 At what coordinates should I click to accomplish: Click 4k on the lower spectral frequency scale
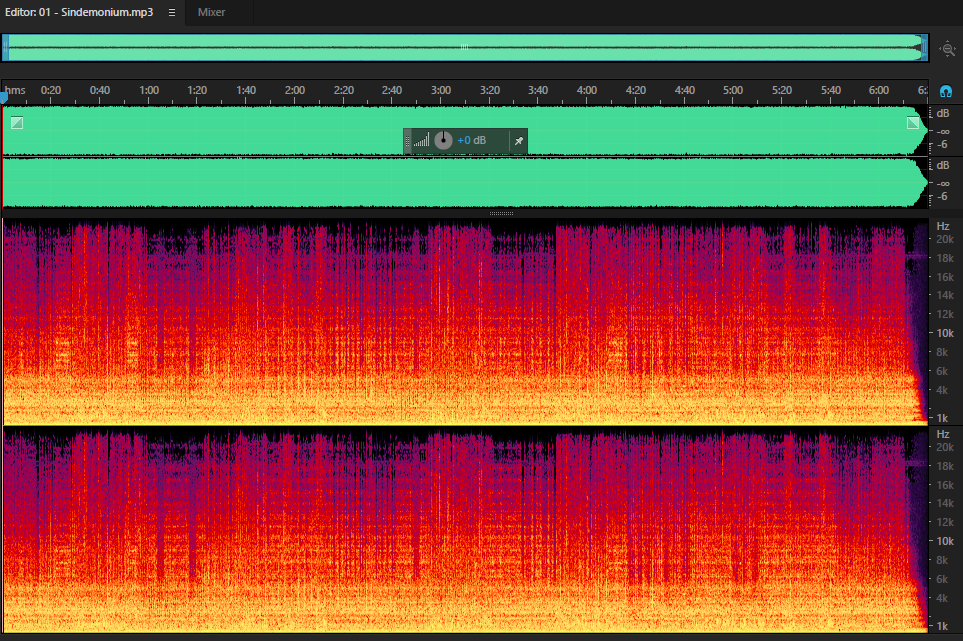(942, 598)
